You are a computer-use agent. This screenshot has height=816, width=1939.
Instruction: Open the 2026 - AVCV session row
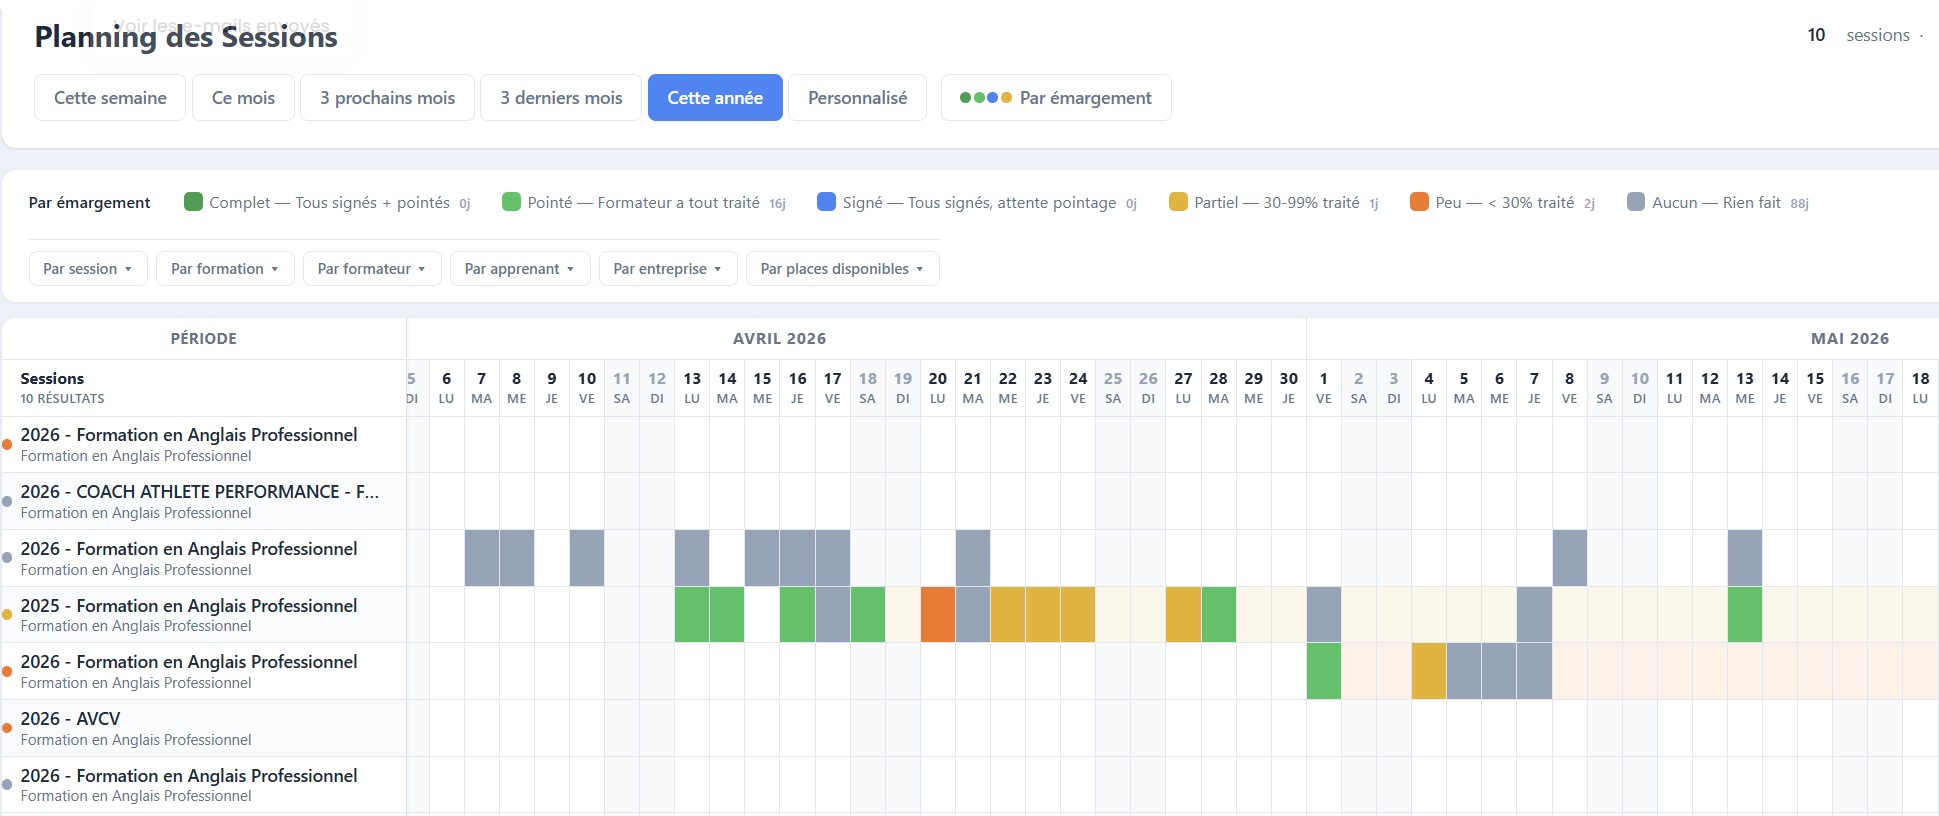(x=204, y=728)
